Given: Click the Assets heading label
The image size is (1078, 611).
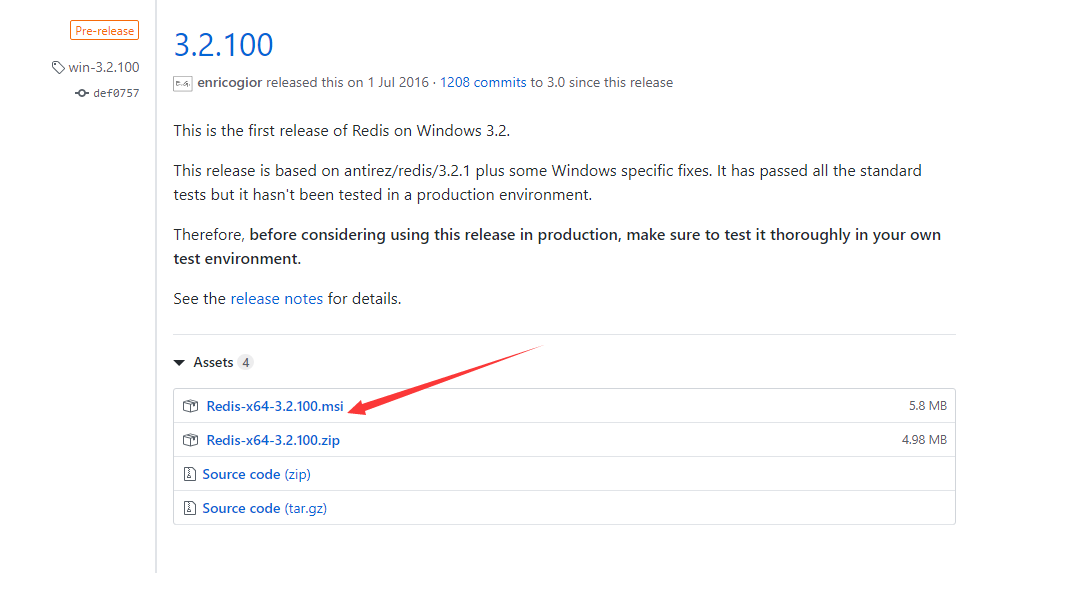Looking at the screenshot, I should pos(213,363).
